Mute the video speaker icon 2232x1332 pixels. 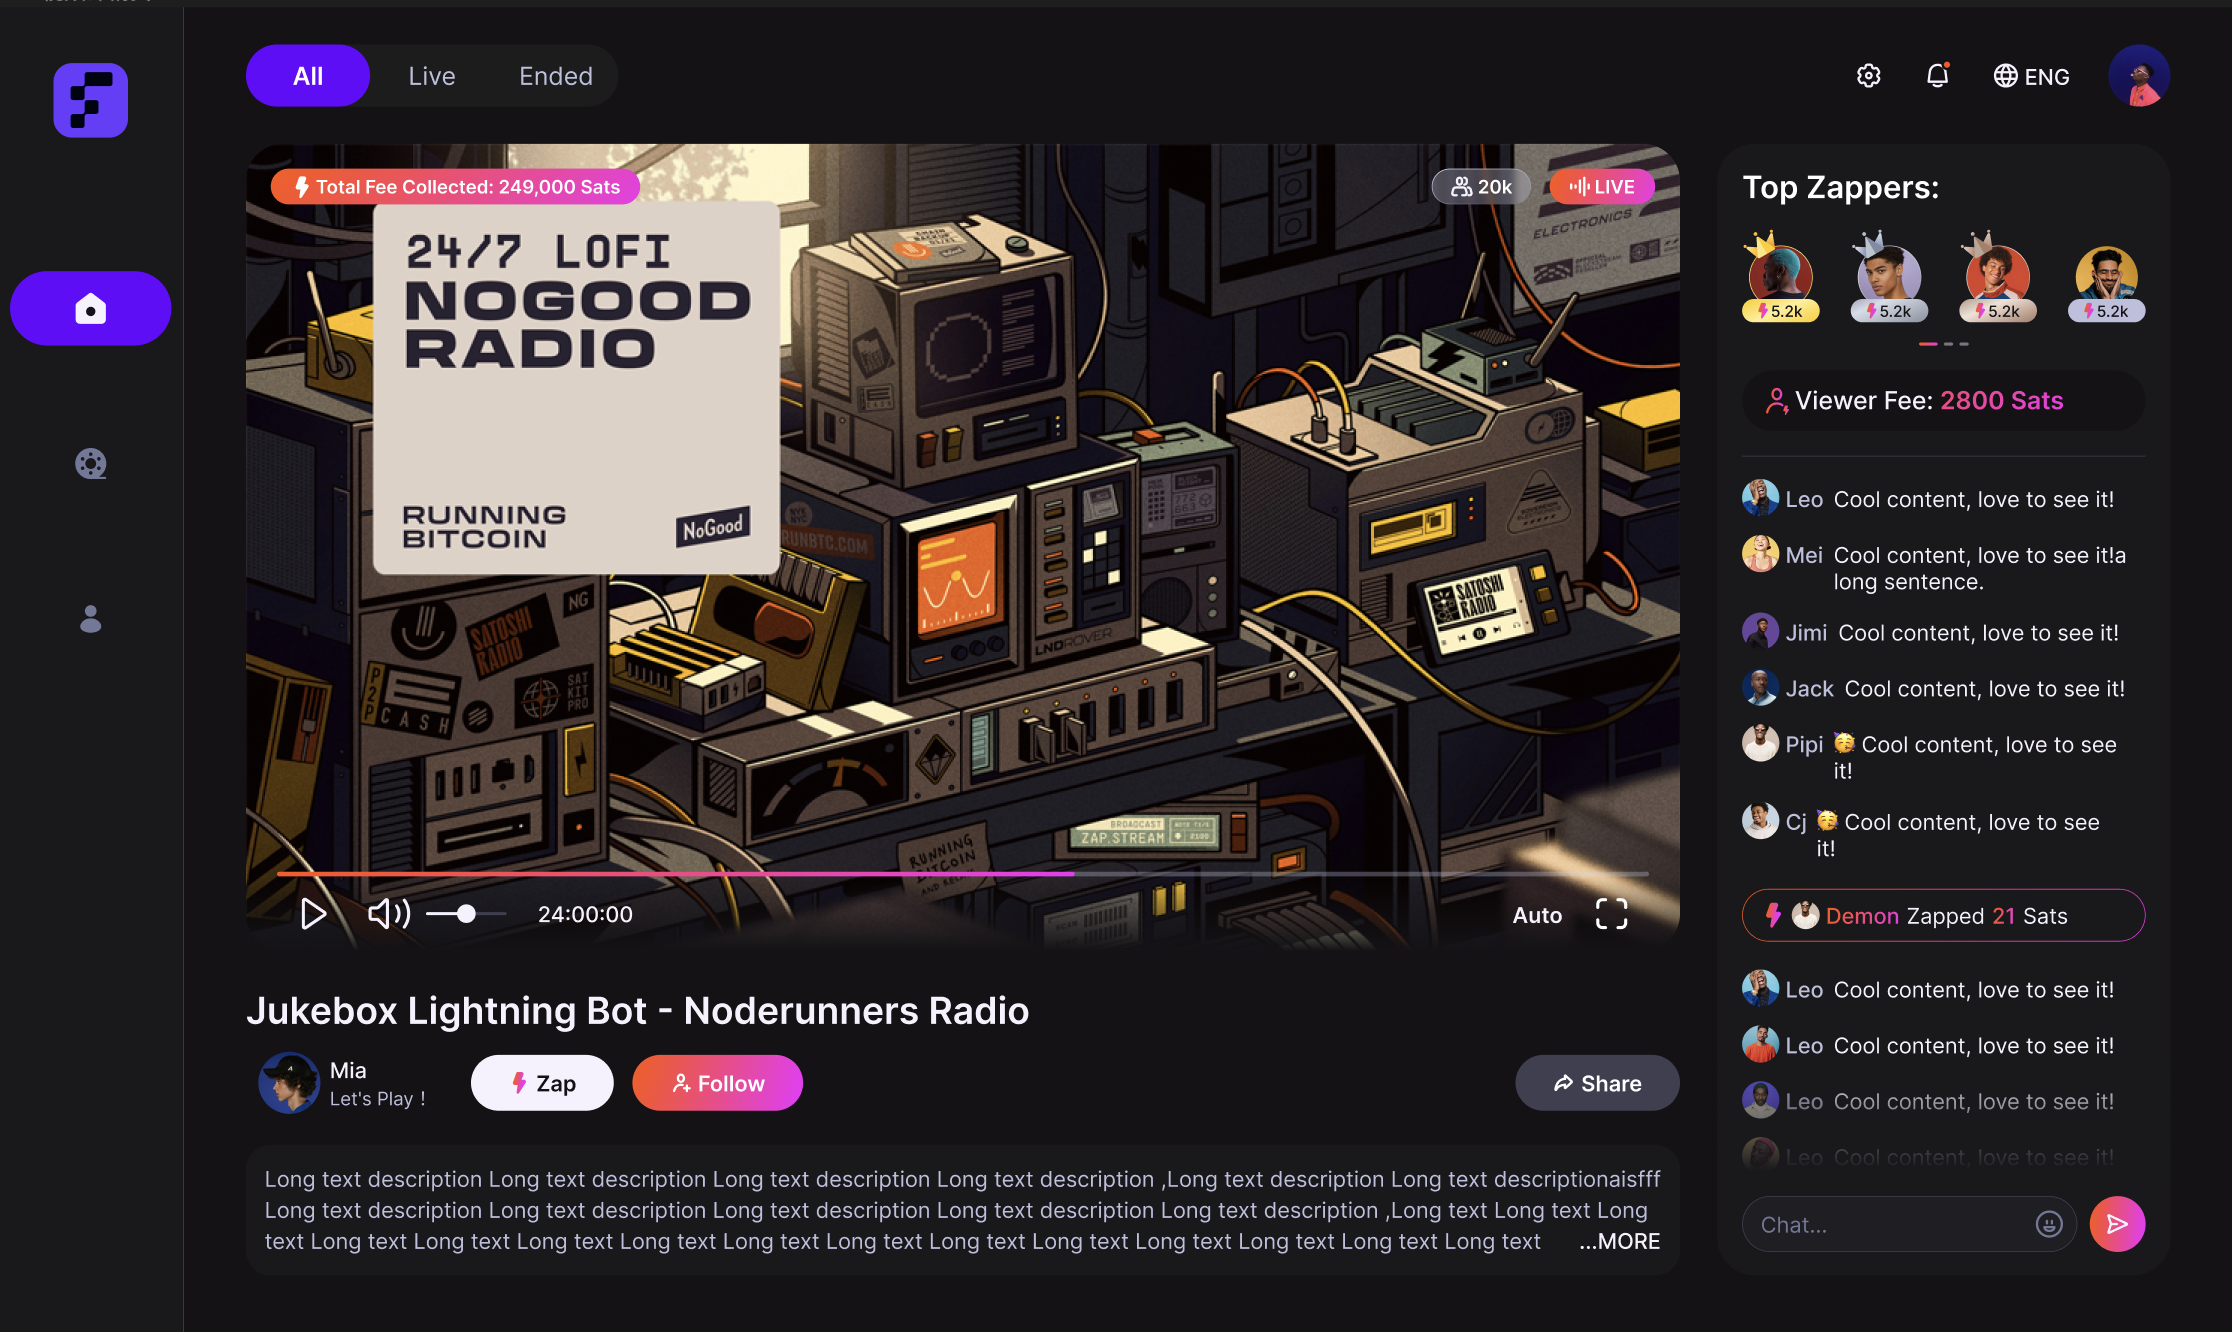coord(389,914)
